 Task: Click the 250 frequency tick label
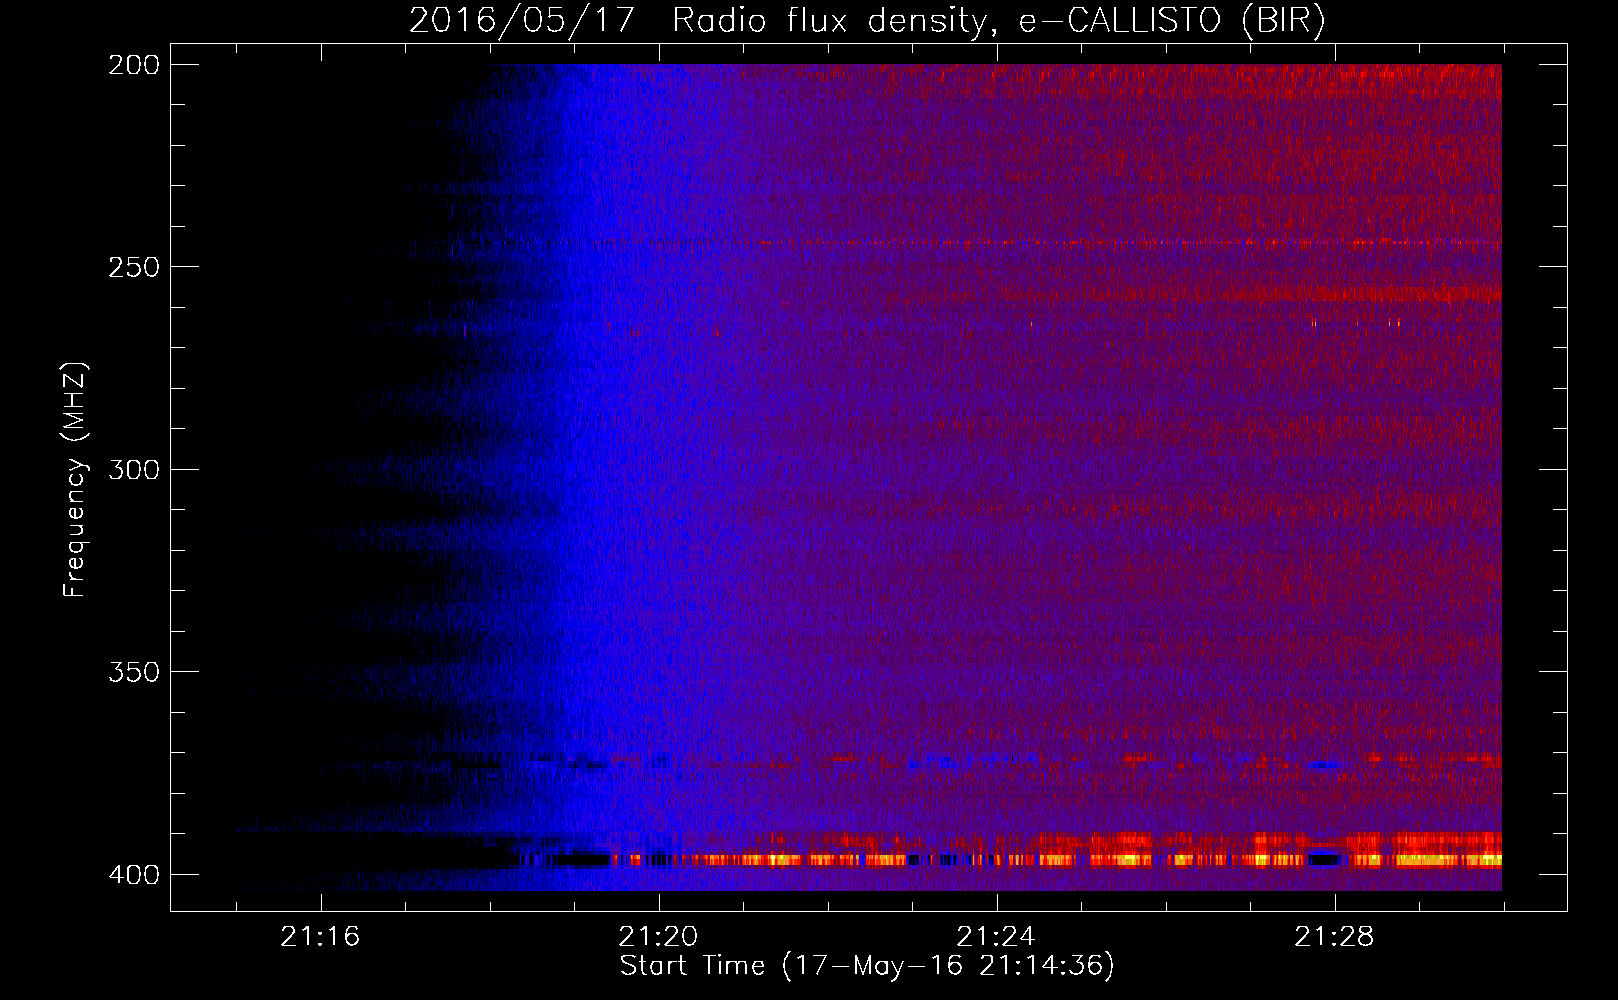pos(134,267)
